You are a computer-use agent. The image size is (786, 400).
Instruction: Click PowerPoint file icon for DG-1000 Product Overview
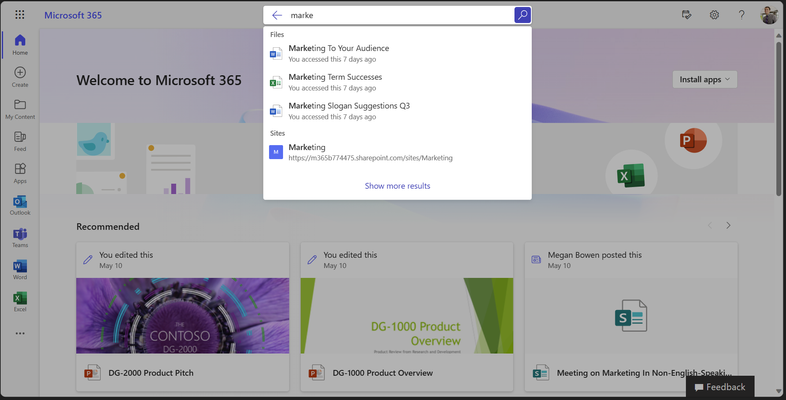tap(316, 372)
